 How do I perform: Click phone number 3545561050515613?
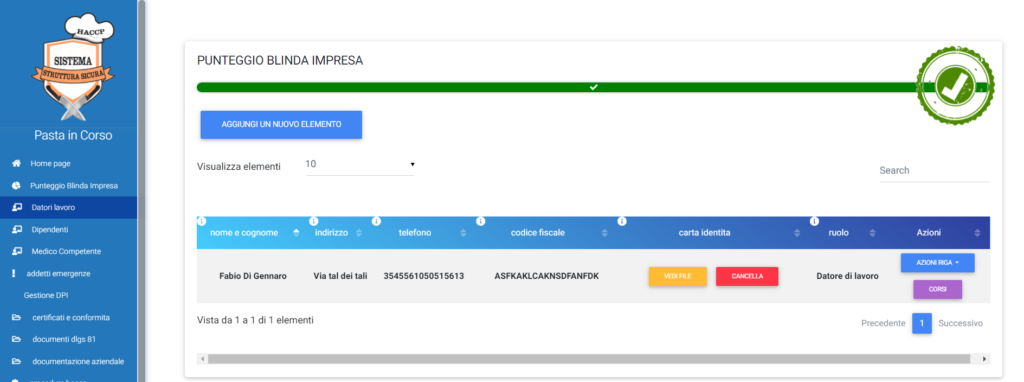424,276
